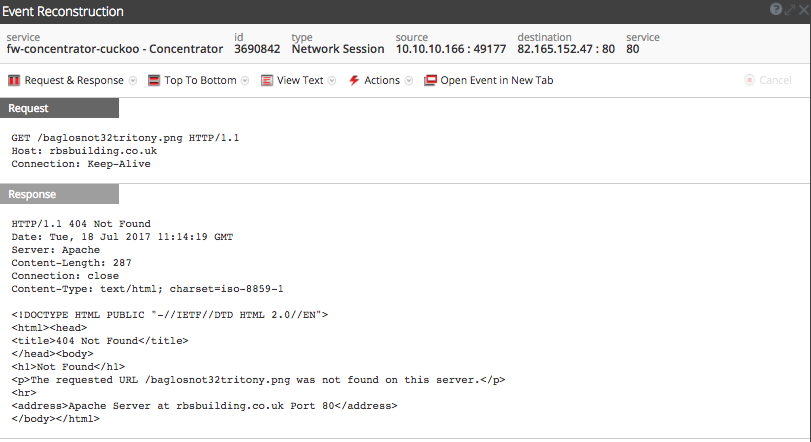Screen dimensions: 811x442
Task: Click the View Text icon
Action: point(267,80)
